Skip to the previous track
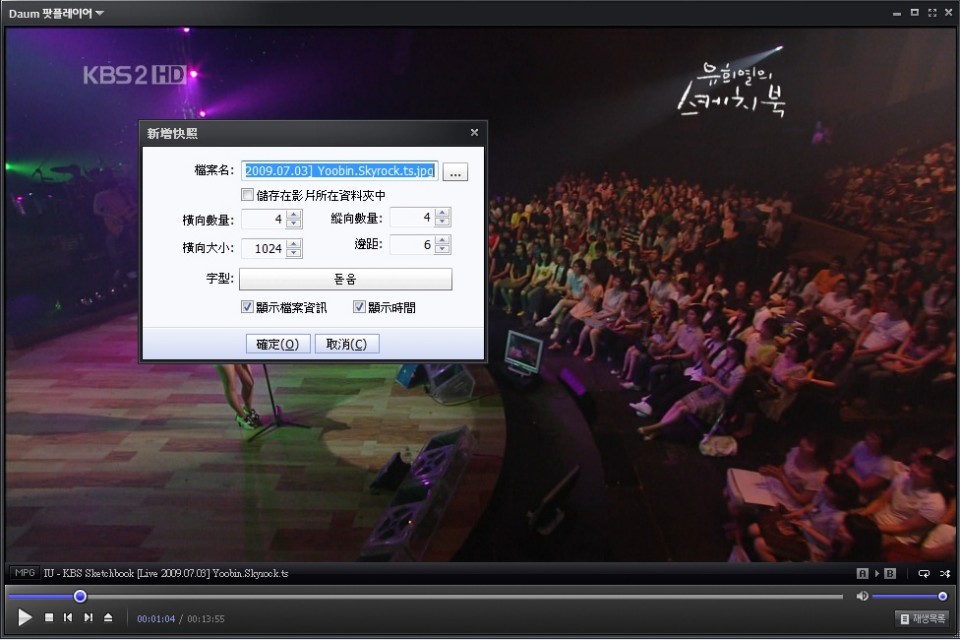The image size is (960, 640). [x=68, y=617]
